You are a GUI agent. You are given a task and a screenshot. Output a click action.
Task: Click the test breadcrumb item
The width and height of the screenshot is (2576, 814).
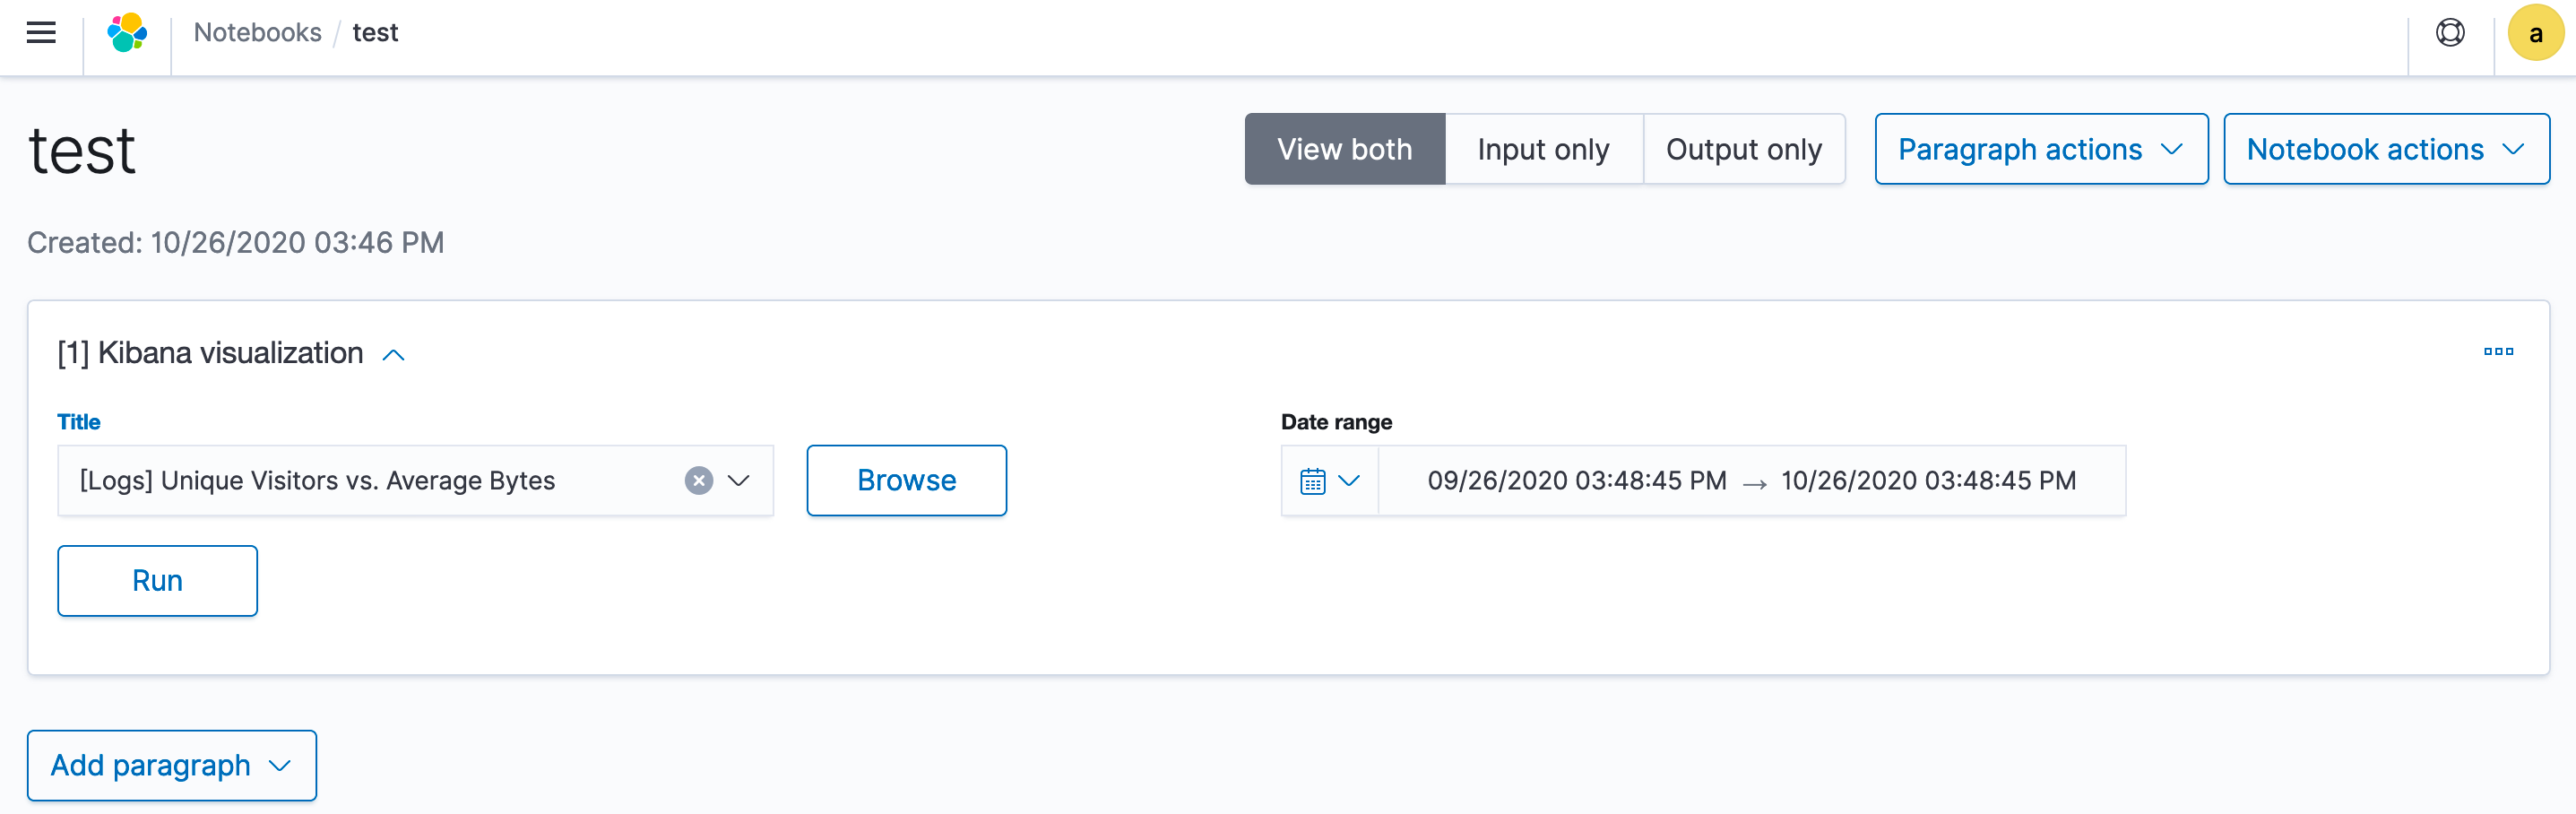point(375,33)
